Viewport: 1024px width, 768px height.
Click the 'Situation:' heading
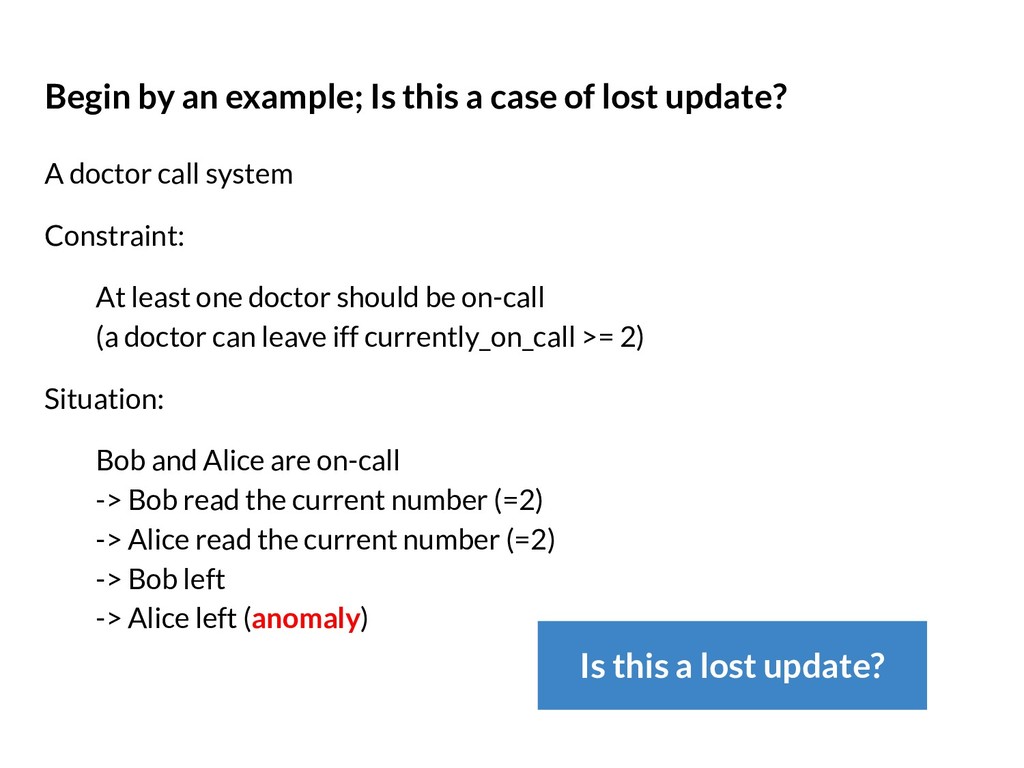pos(104,399)
